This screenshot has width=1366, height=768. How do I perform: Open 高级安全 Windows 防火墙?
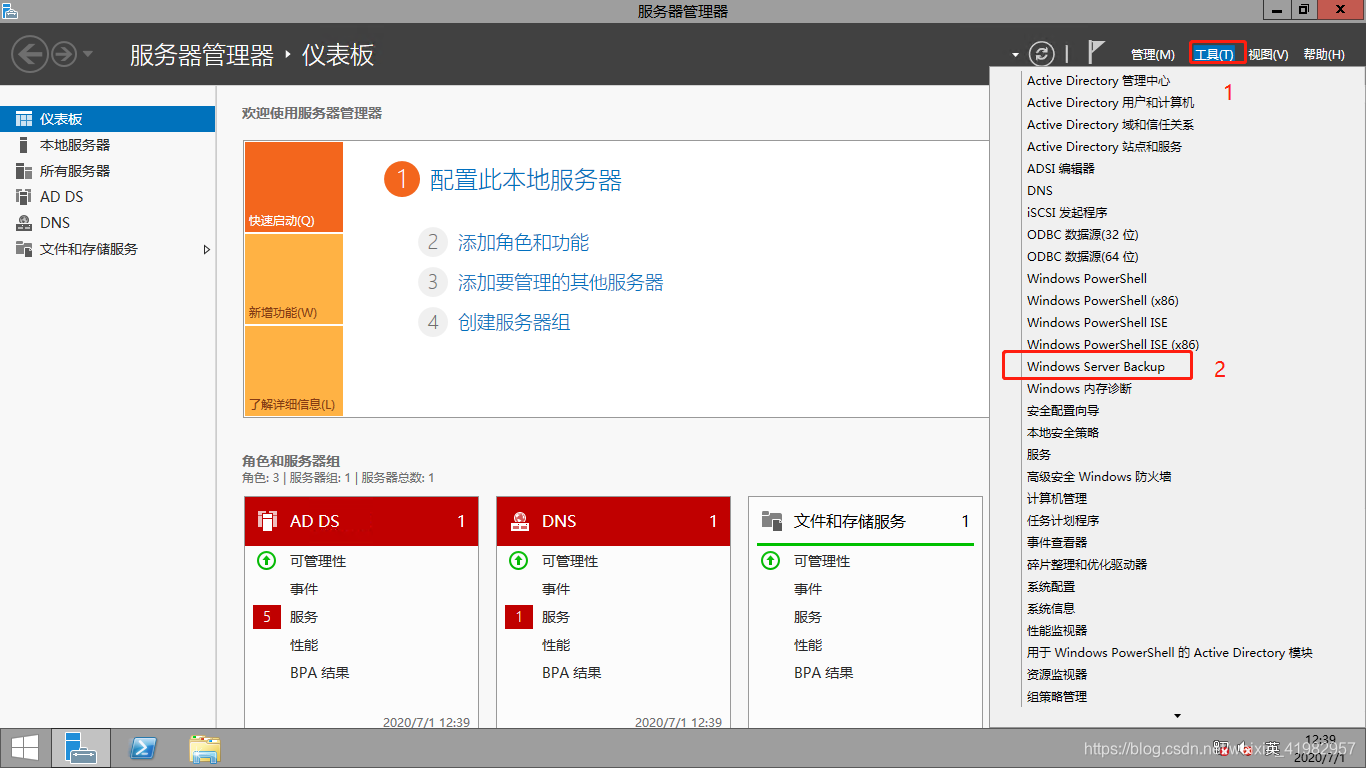(1099, 477)
